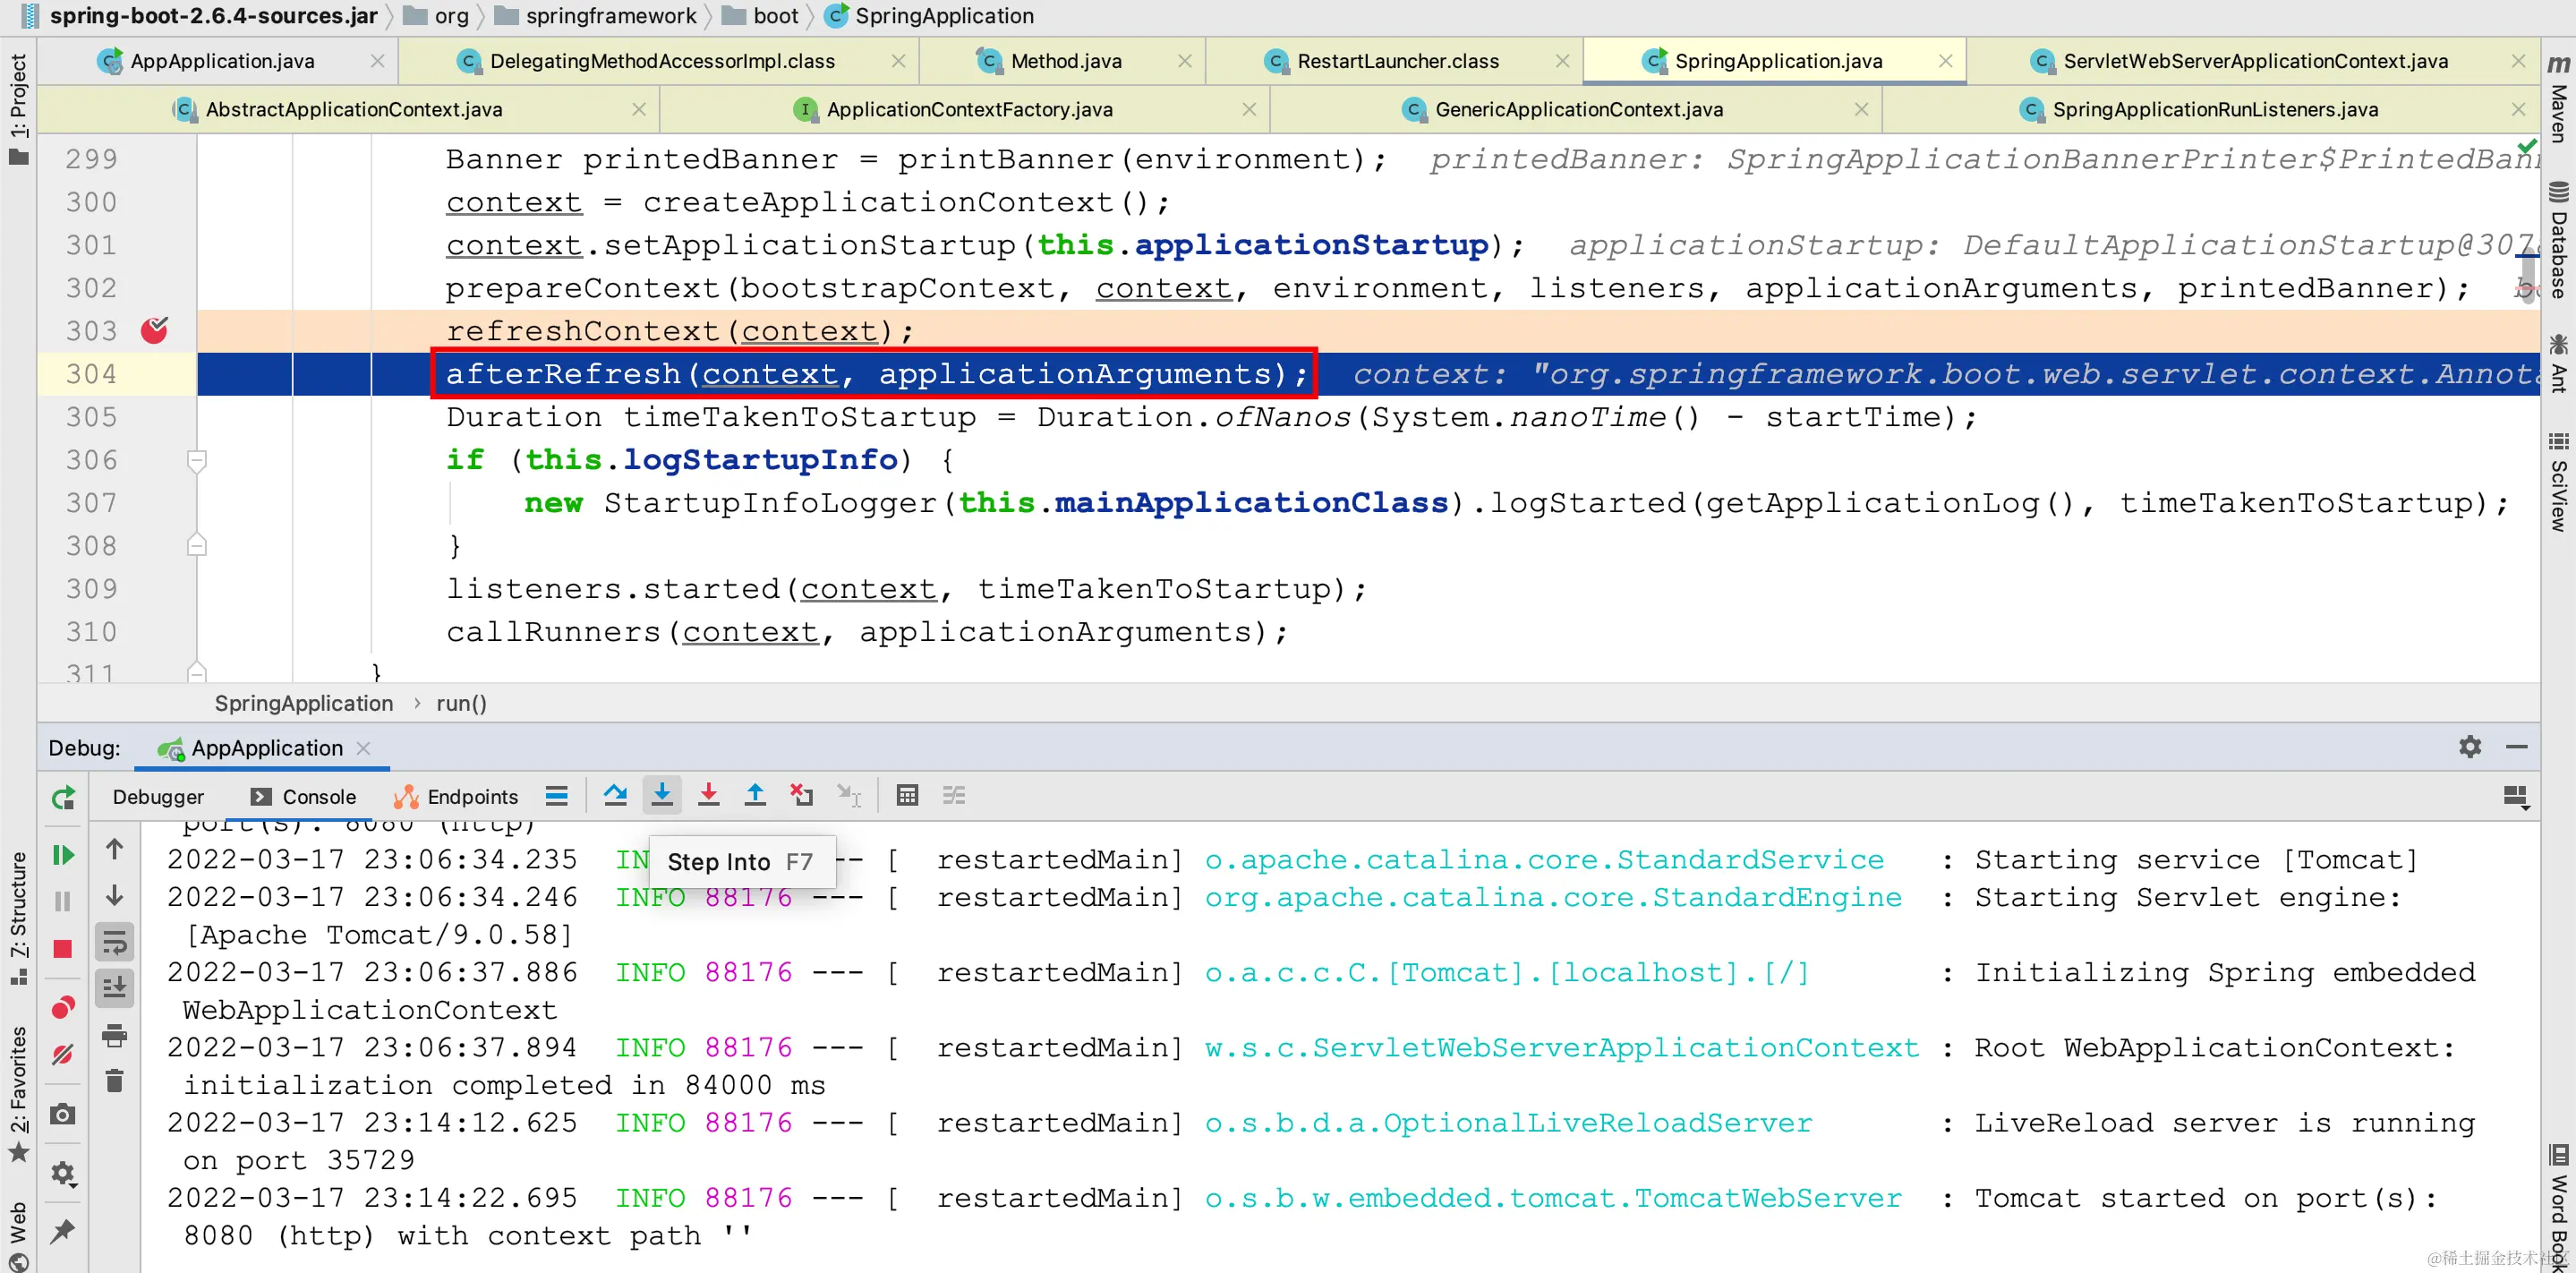
Task: Open layout settings dropdown at console right
Action: coord(2515,797)
